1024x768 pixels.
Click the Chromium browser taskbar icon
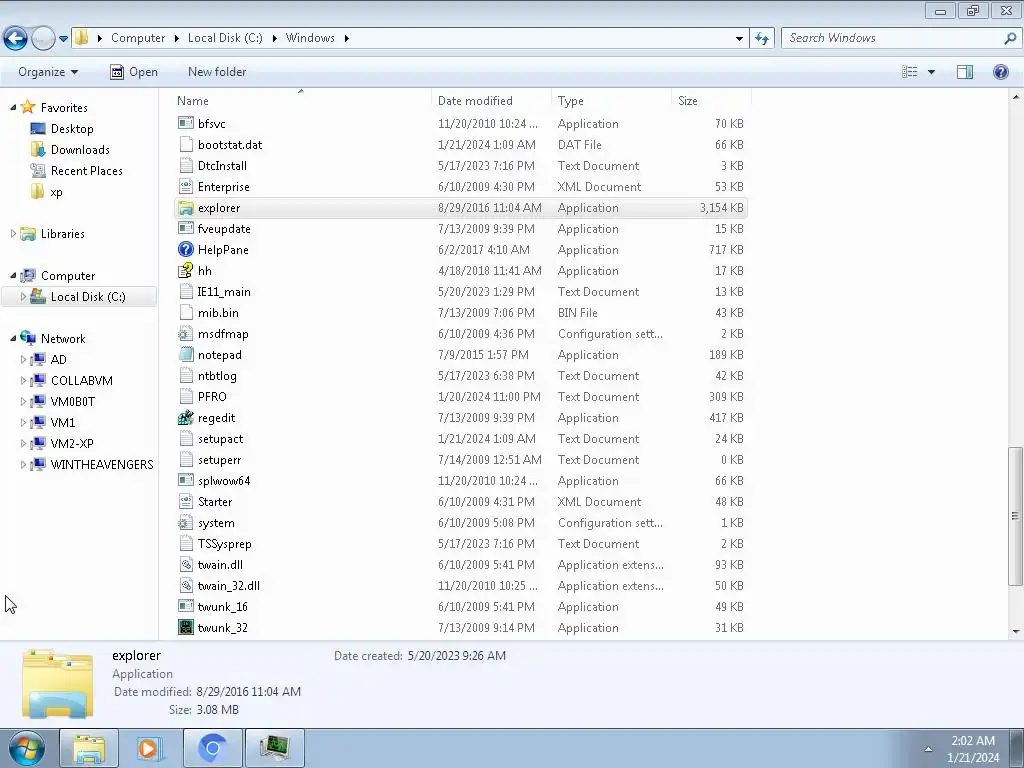click(x=212, y=748)
